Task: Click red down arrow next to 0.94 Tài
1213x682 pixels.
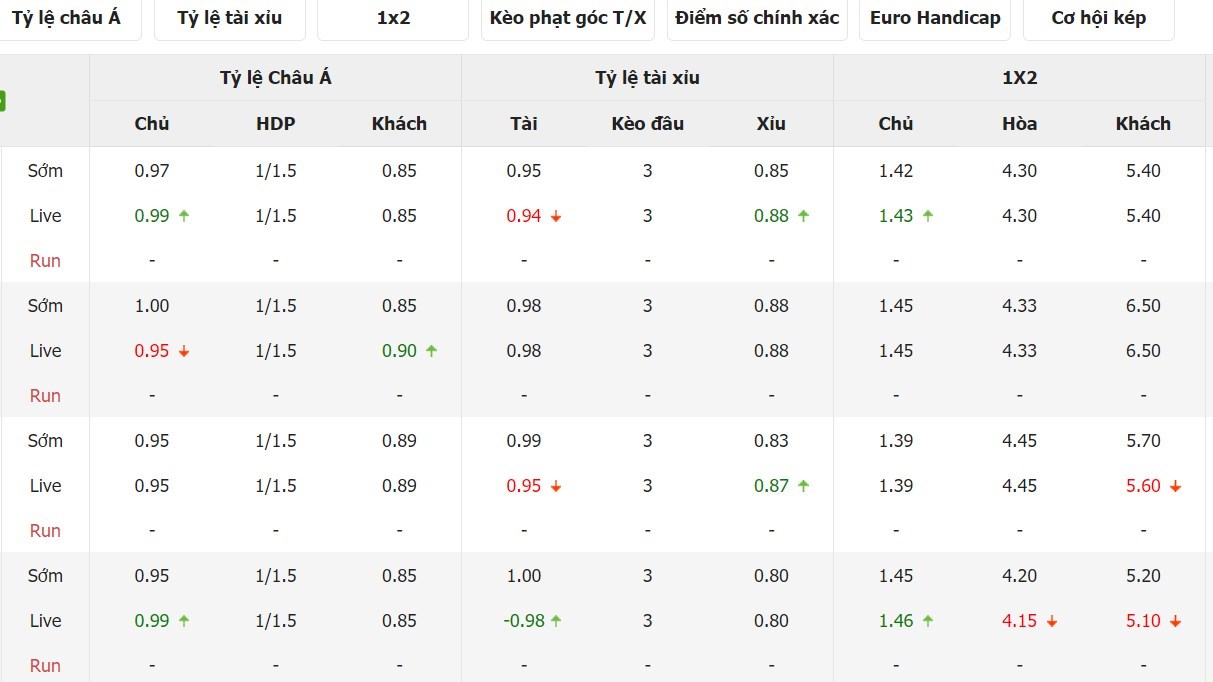Action: (x=556, y=216)
